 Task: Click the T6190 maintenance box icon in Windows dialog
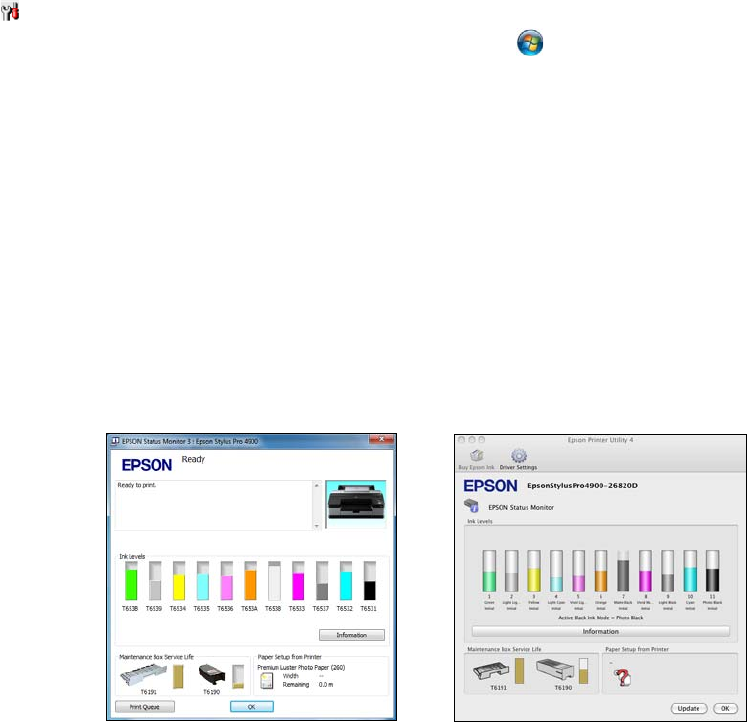point(212,675)
